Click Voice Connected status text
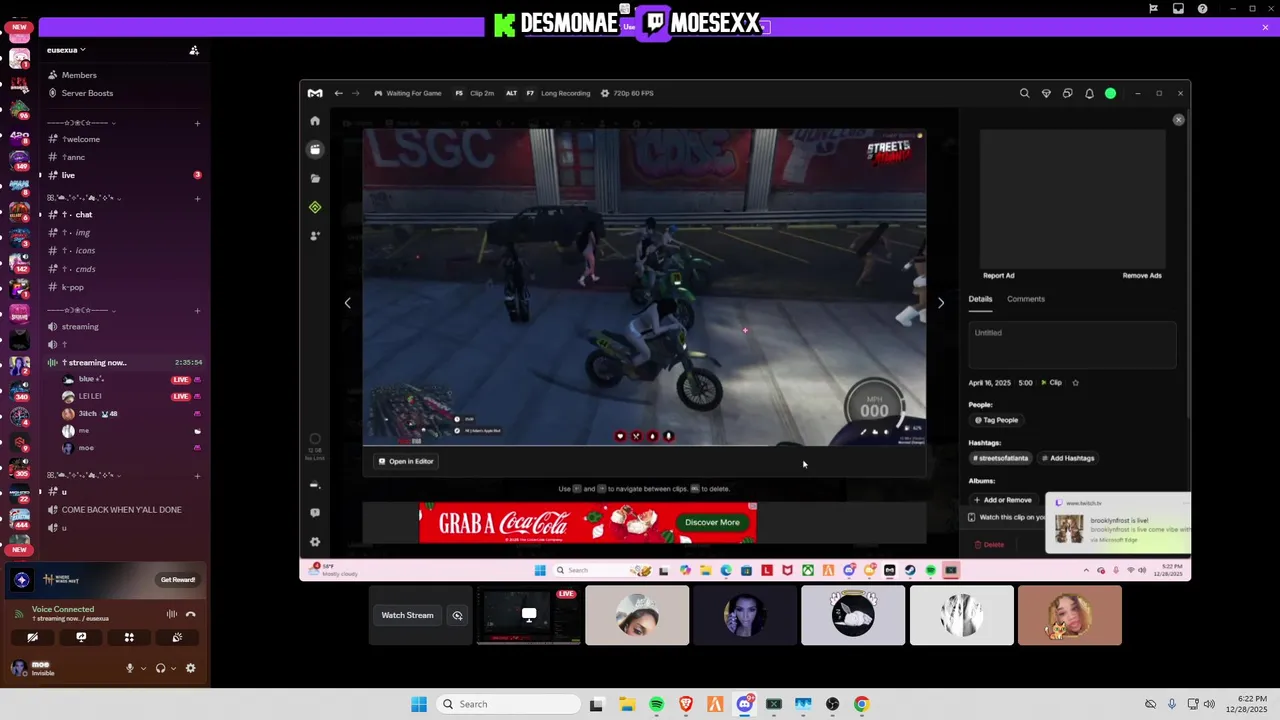The height and width of the screenshot is (720, 1280). (x=63, y=609)
